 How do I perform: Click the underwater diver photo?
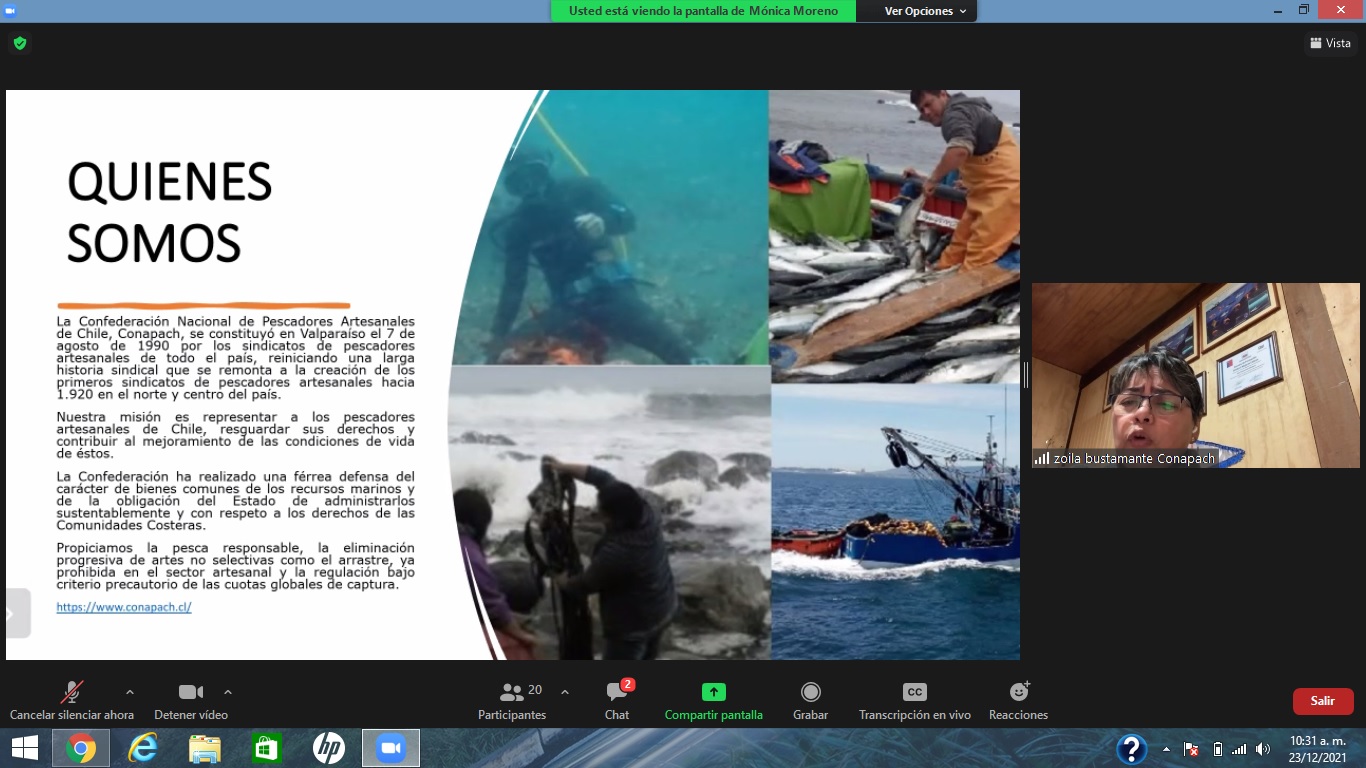[610, 228]
